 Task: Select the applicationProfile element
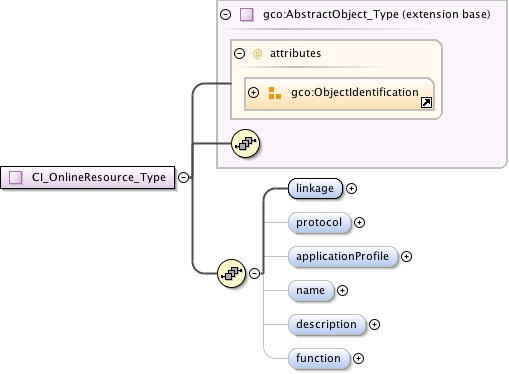343,257
